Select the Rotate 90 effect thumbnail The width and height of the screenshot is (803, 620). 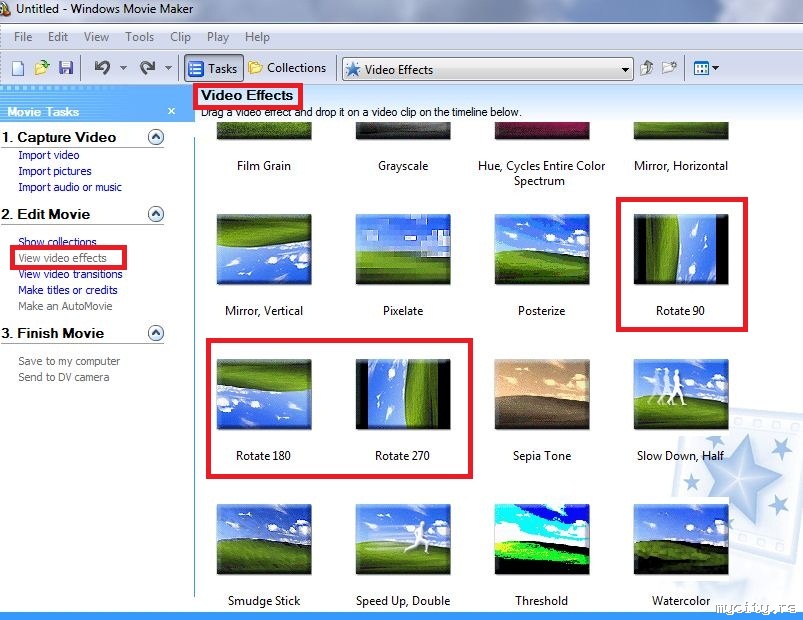pos(681,249)
